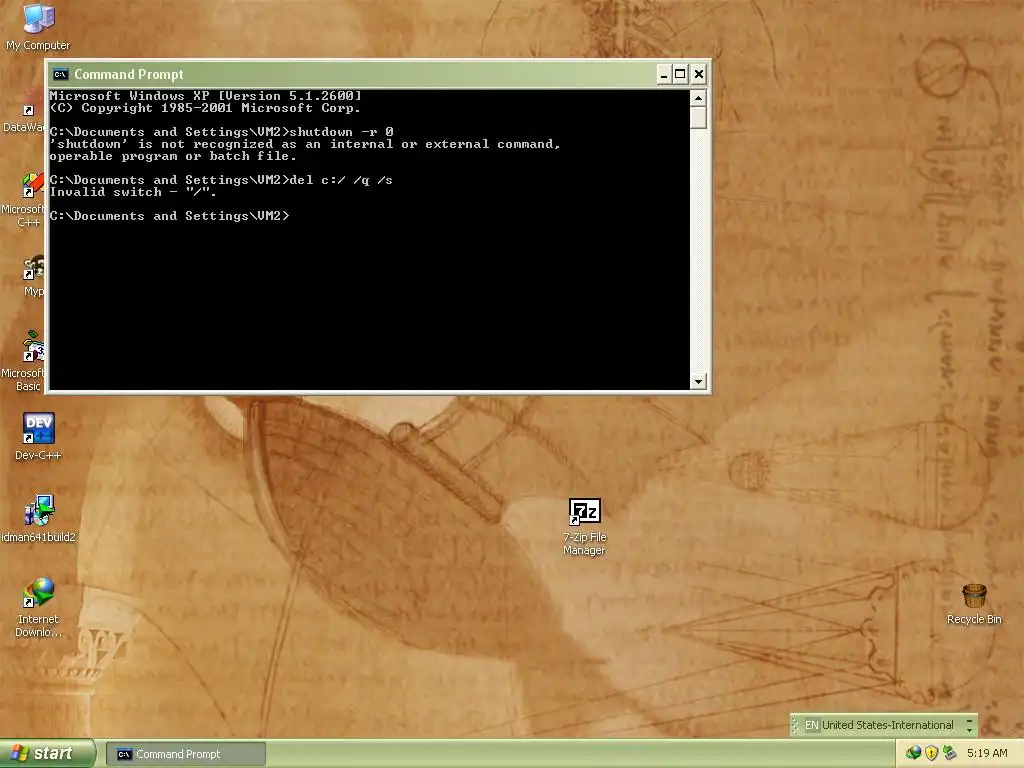Image resolution: width=1024 pixels, height=768 pixels.
Task: Click the Internet Download Manager tray icon
Action: 913,753
